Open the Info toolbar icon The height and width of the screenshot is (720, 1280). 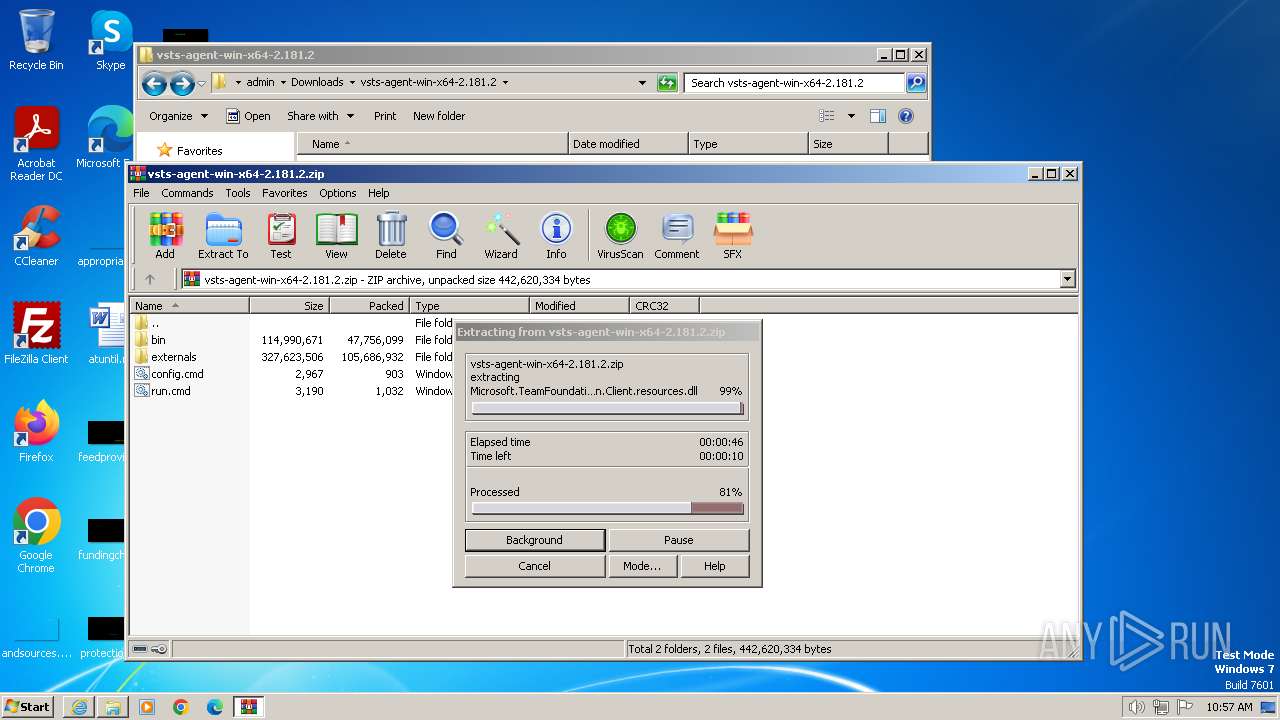[556, 236]
